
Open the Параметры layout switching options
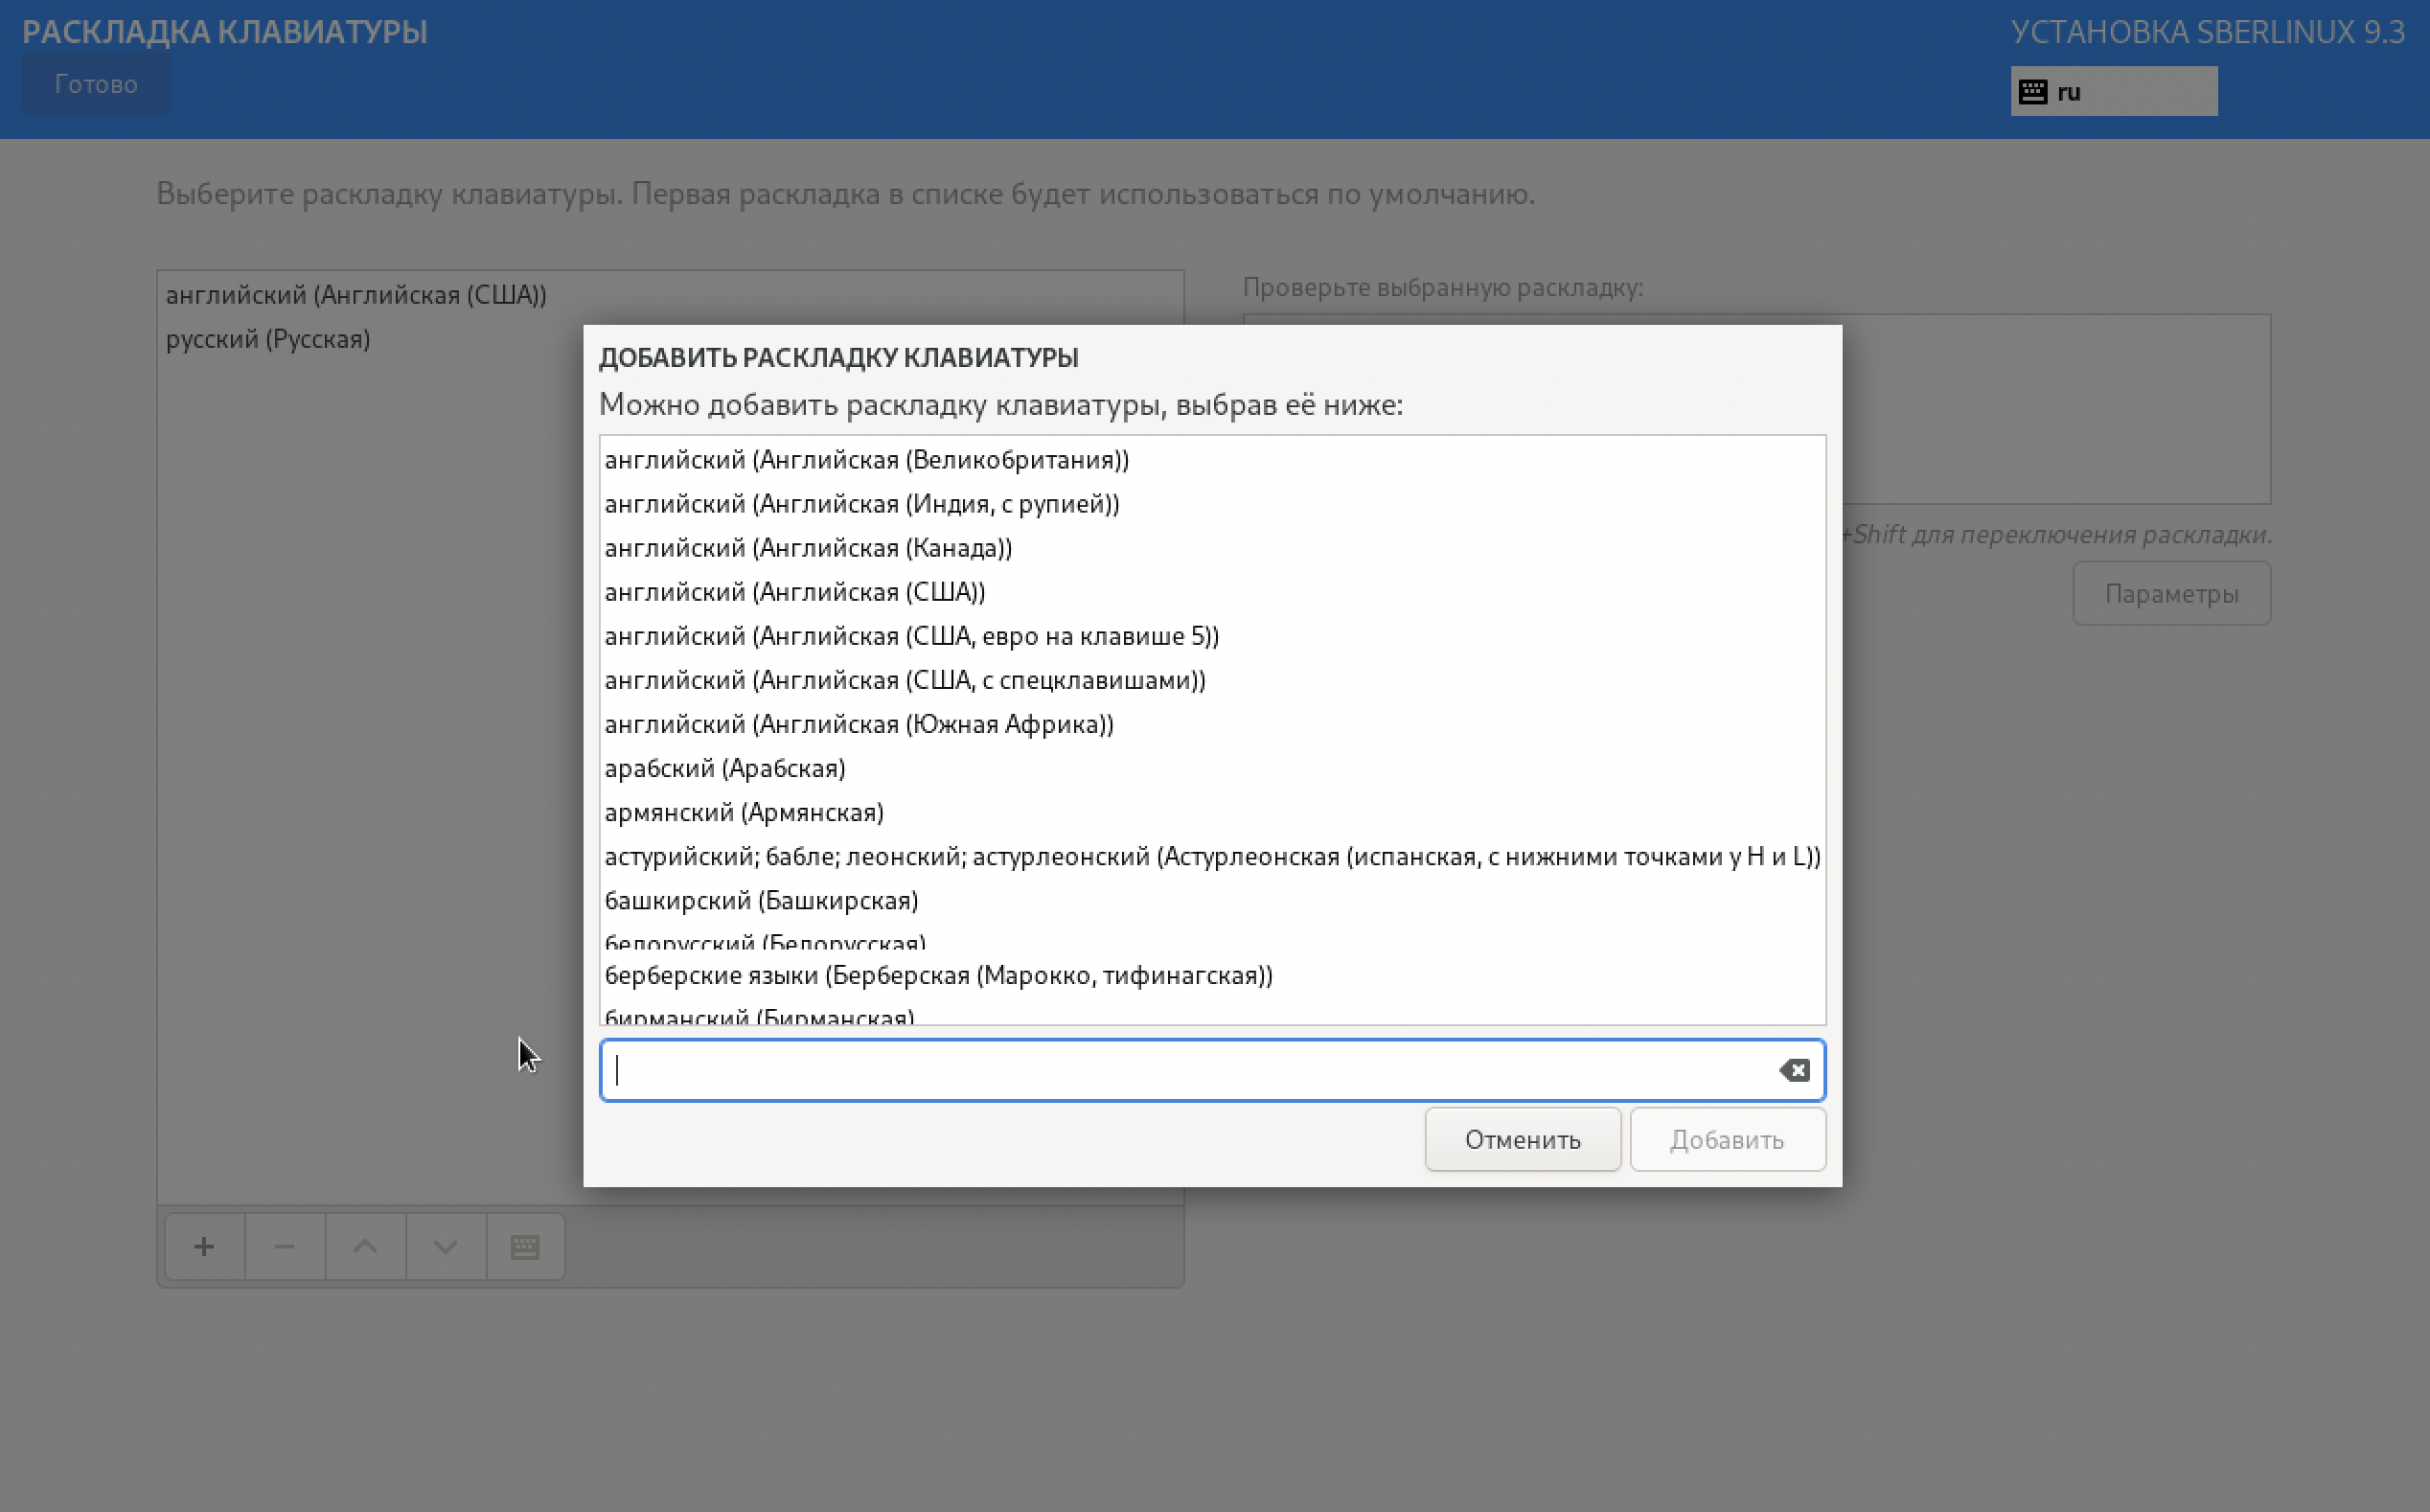tap(2170, 594)
